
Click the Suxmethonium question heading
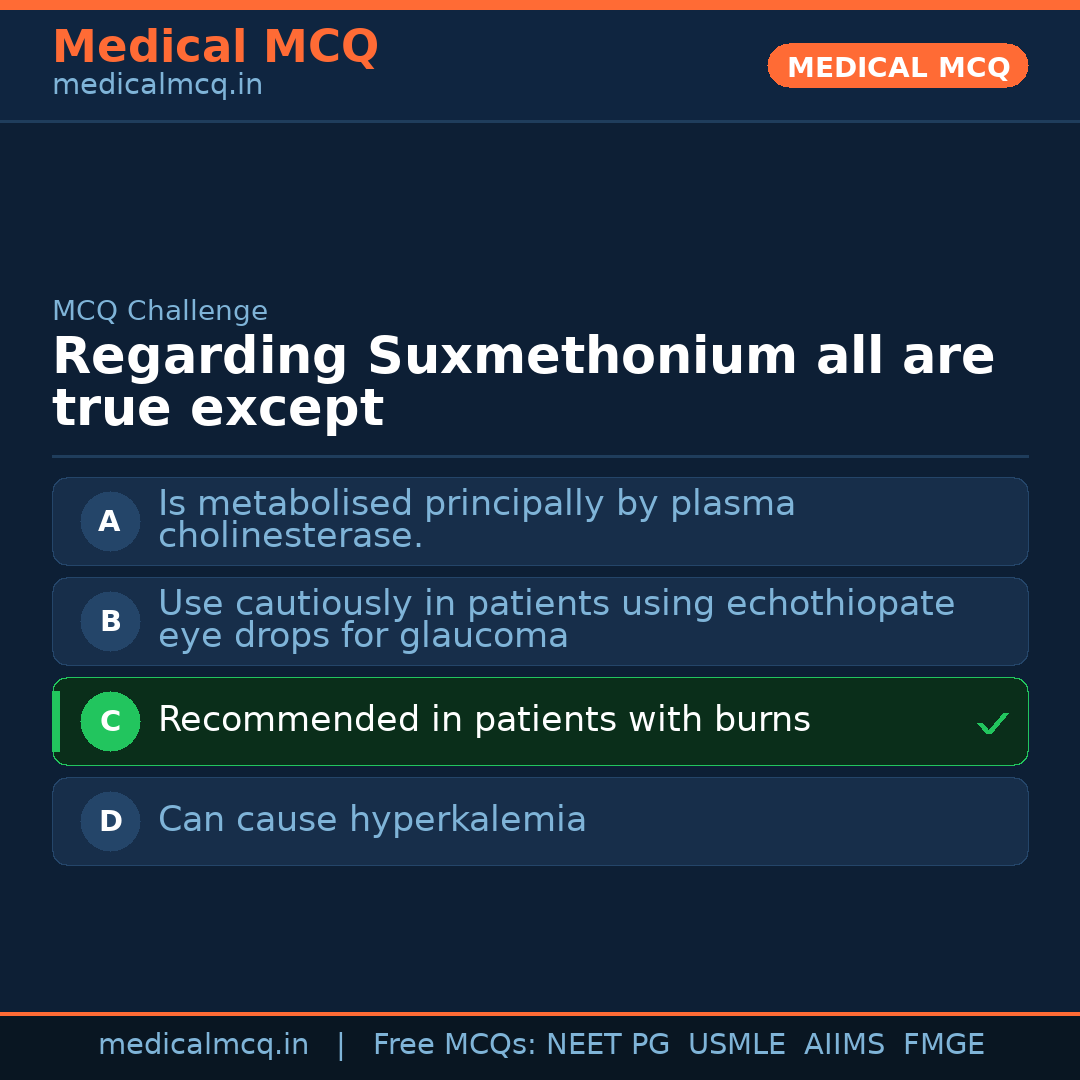tap(523, 382)
